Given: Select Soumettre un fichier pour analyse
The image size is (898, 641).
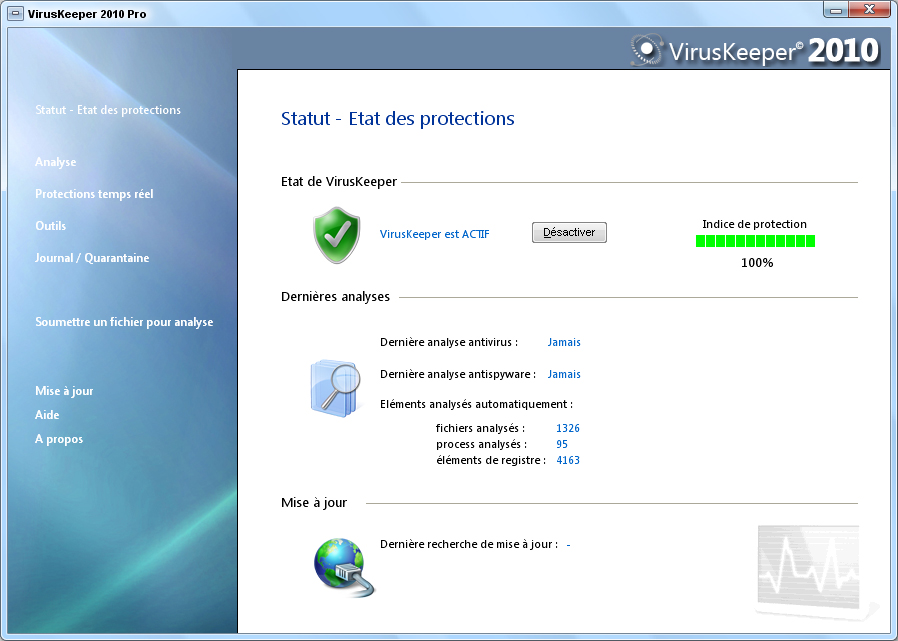Looking at the screenshot, I should (124, 322).
